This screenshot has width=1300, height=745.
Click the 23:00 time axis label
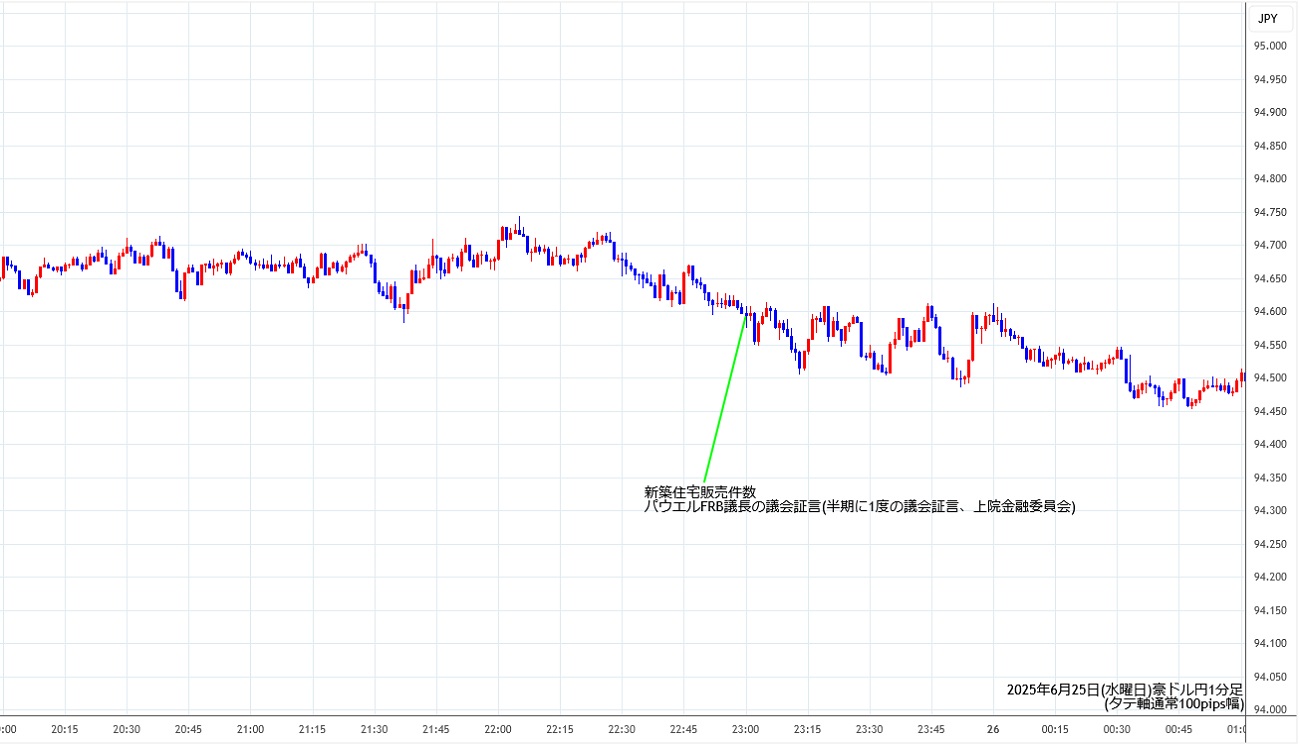(x=746, y=729)
